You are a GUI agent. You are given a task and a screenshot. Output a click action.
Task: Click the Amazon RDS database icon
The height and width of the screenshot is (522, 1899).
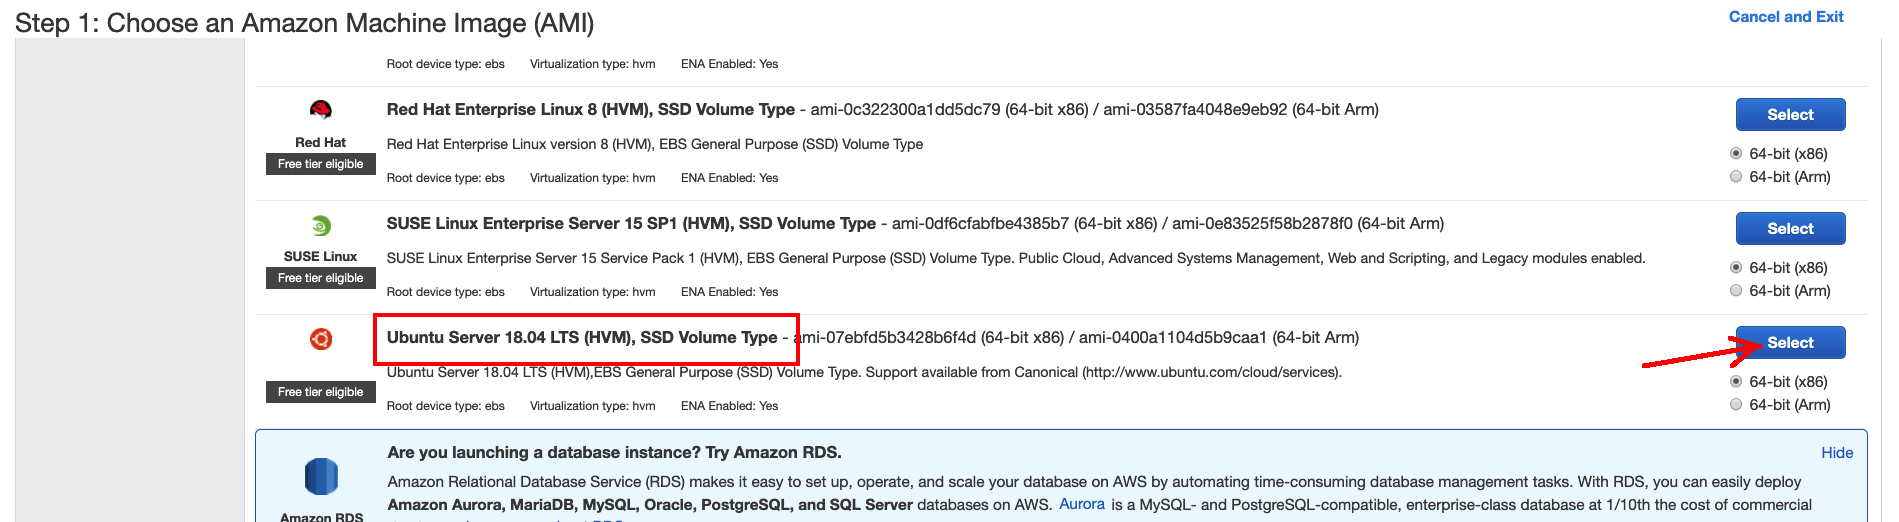321,476
